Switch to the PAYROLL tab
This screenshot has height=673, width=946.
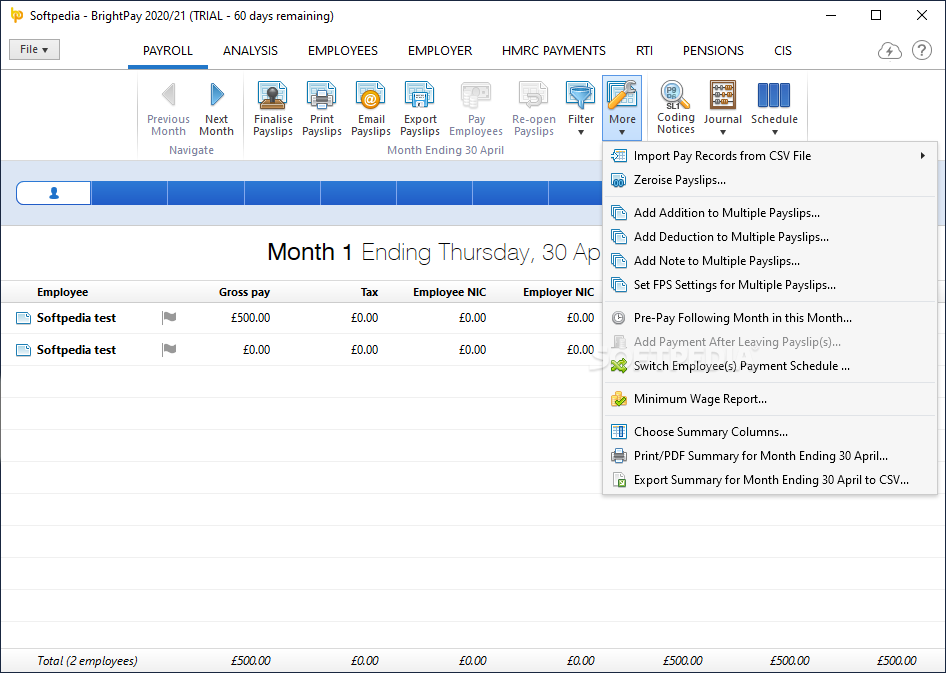pyautogui.click(x=168, y=51)
